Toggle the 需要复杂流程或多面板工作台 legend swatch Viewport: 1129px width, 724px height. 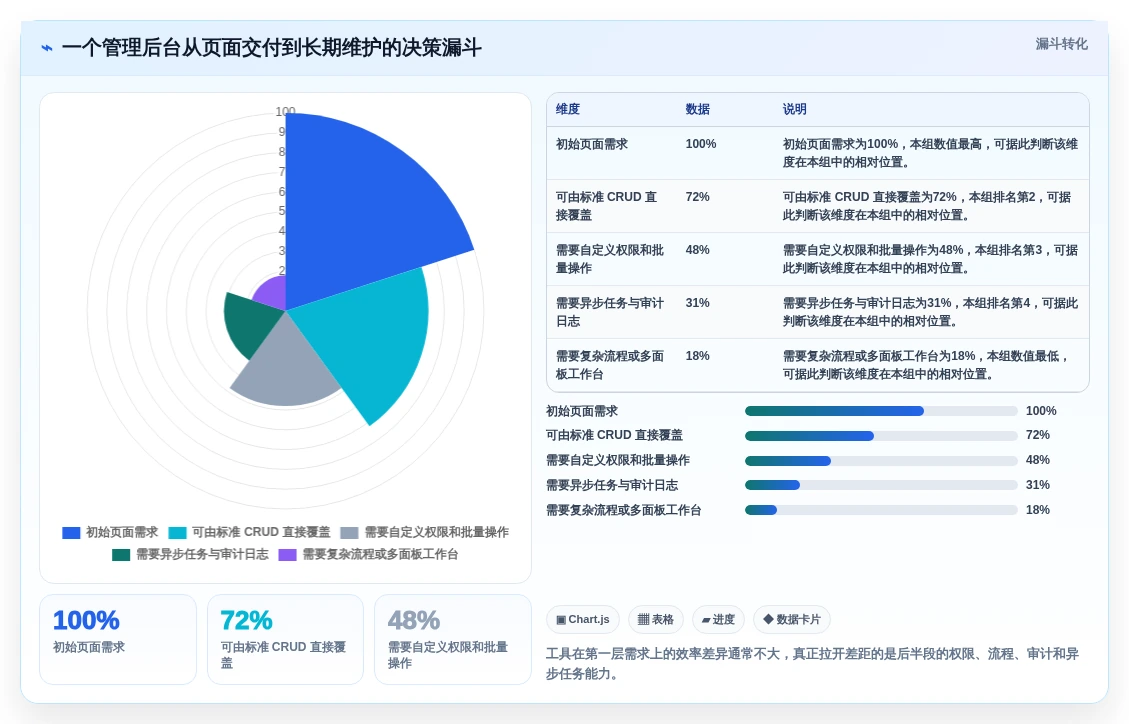(x=287, y=555)
